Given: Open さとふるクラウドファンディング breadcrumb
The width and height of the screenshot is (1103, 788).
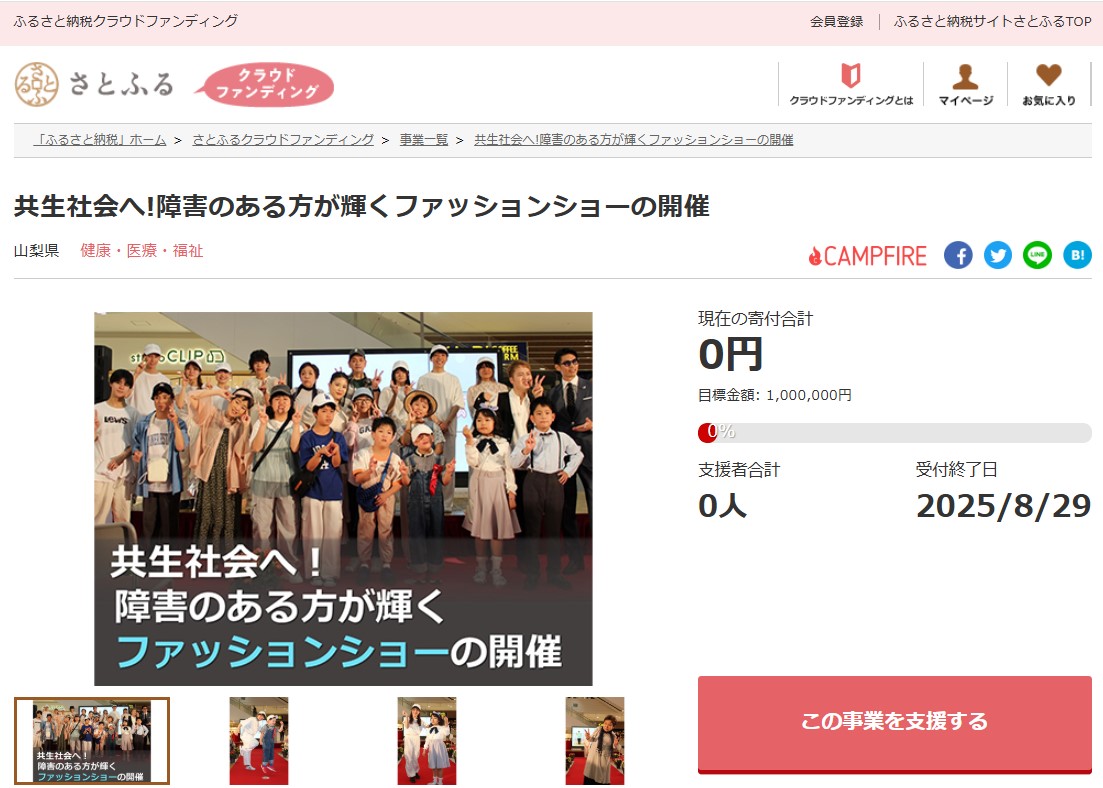Looking at the screenshot, I should 283,140.
